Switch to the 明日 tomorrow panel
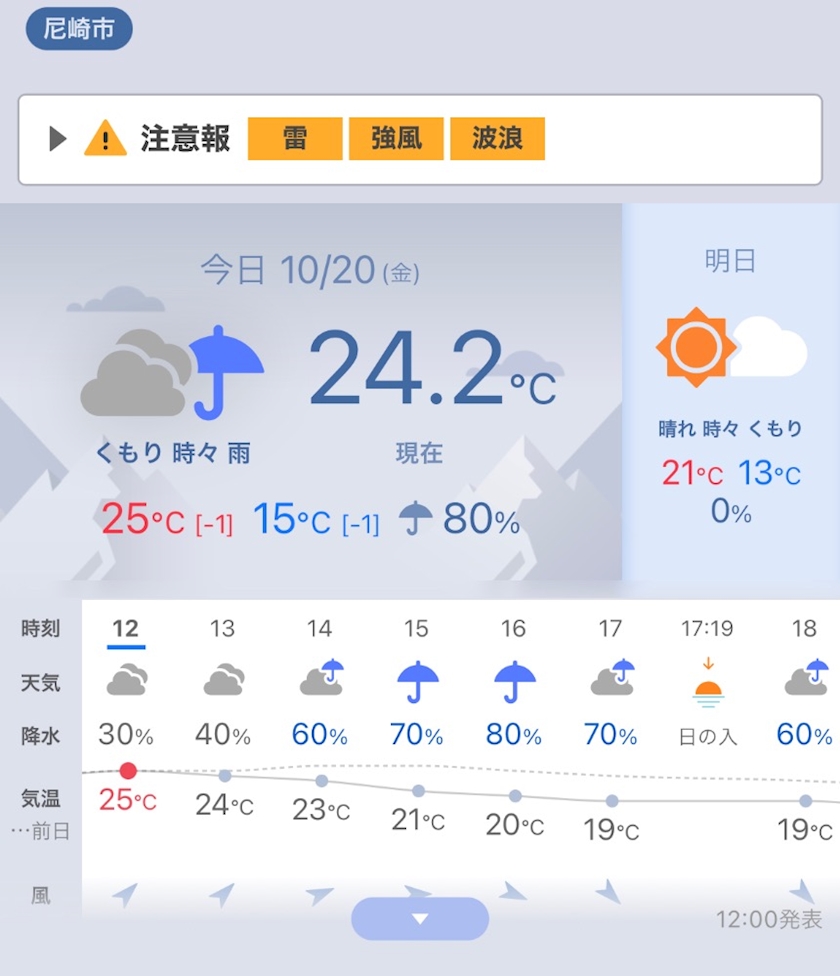Viewport: 840px width, 976px height. (x=730, y=261)
